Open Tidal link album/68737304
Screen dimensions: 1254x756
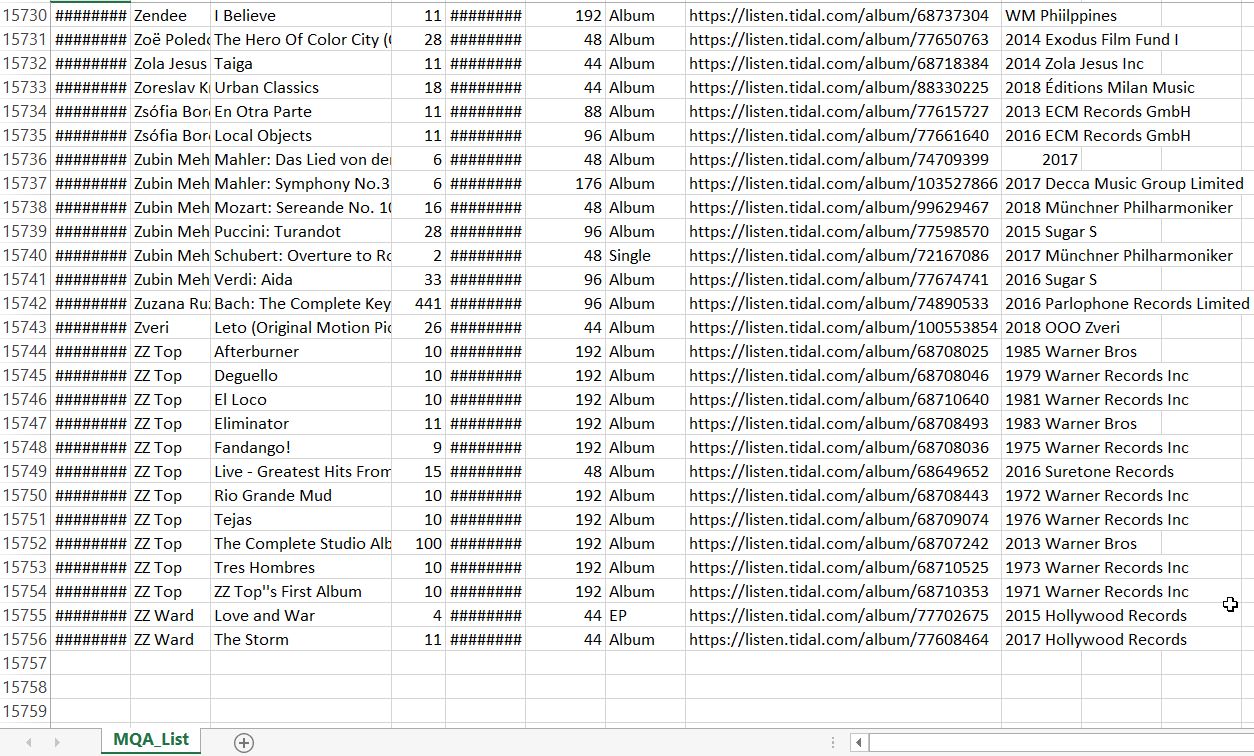[844, 16]
